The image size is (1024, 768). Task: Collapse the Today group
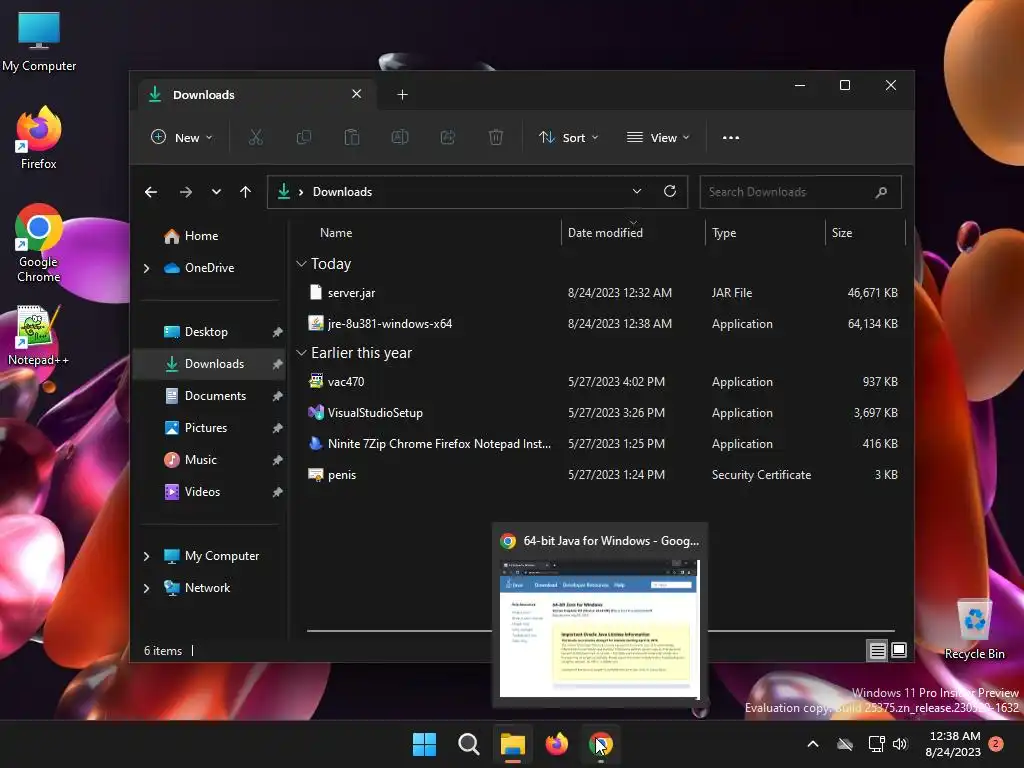[301, 264]
